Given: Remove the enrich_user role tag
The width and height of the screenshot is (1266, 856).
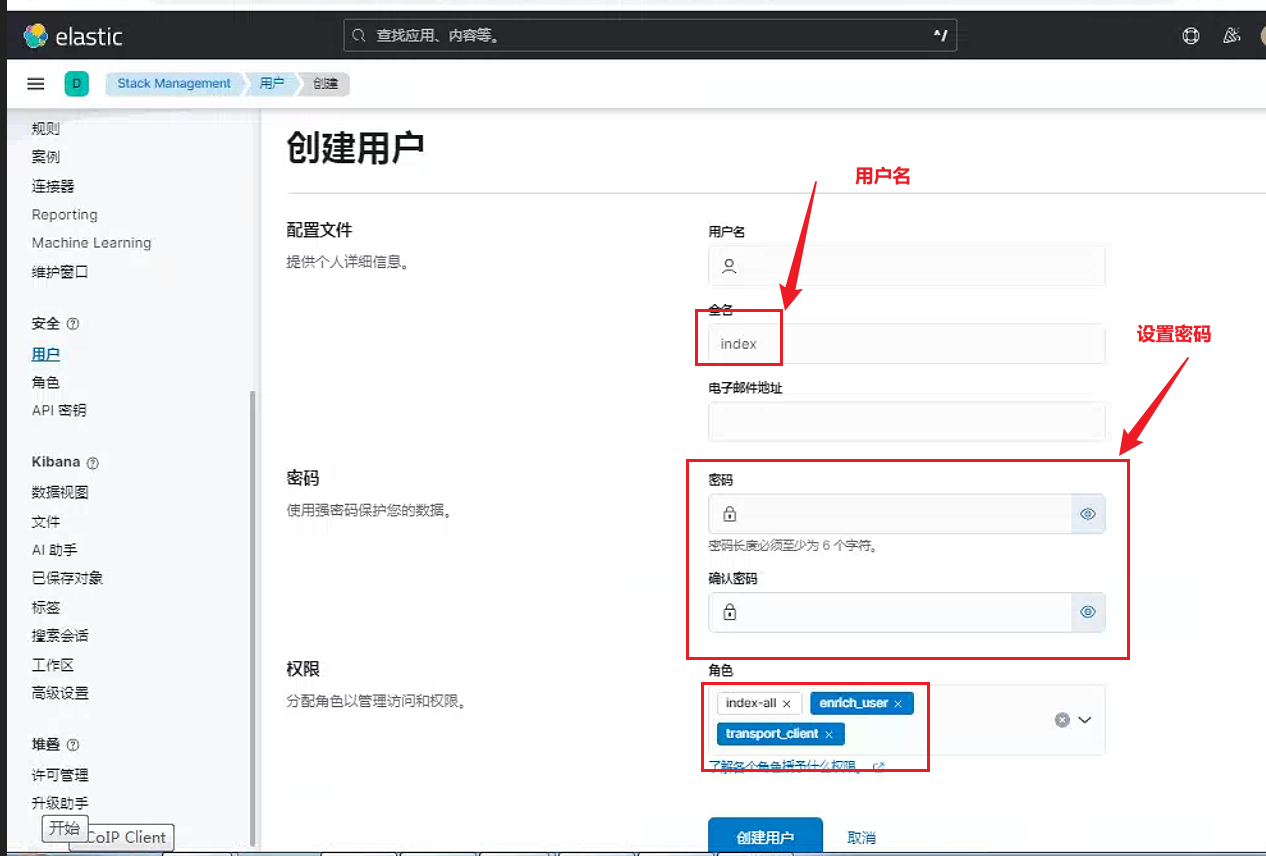Looking at the screenshot, I should [x=898, y=704].
